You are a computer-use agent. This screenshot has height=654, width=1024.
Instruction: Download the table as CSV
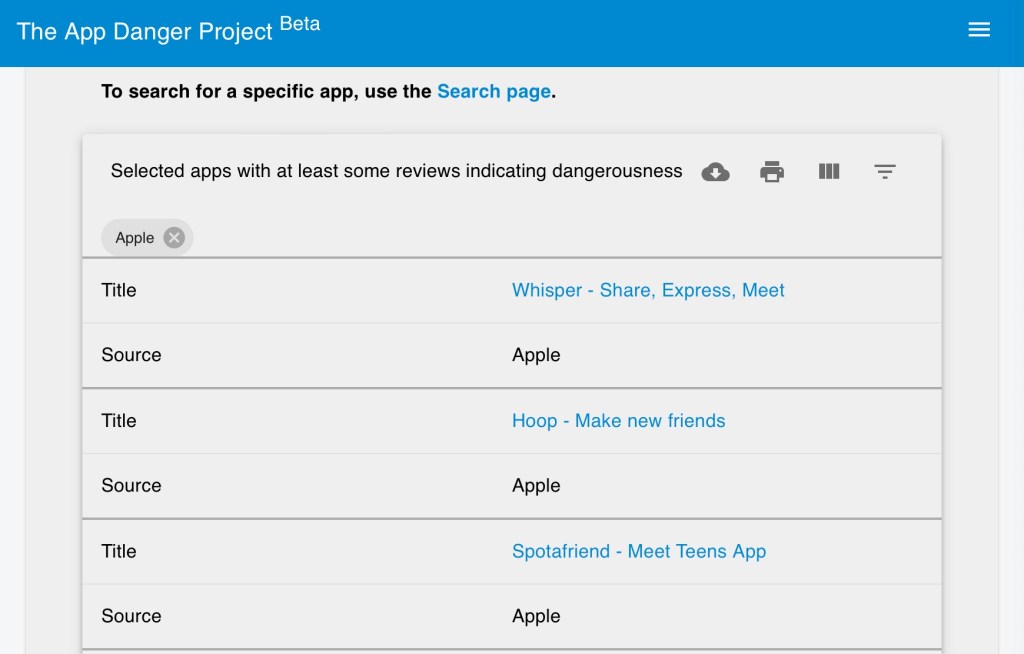tap(715, 172)
